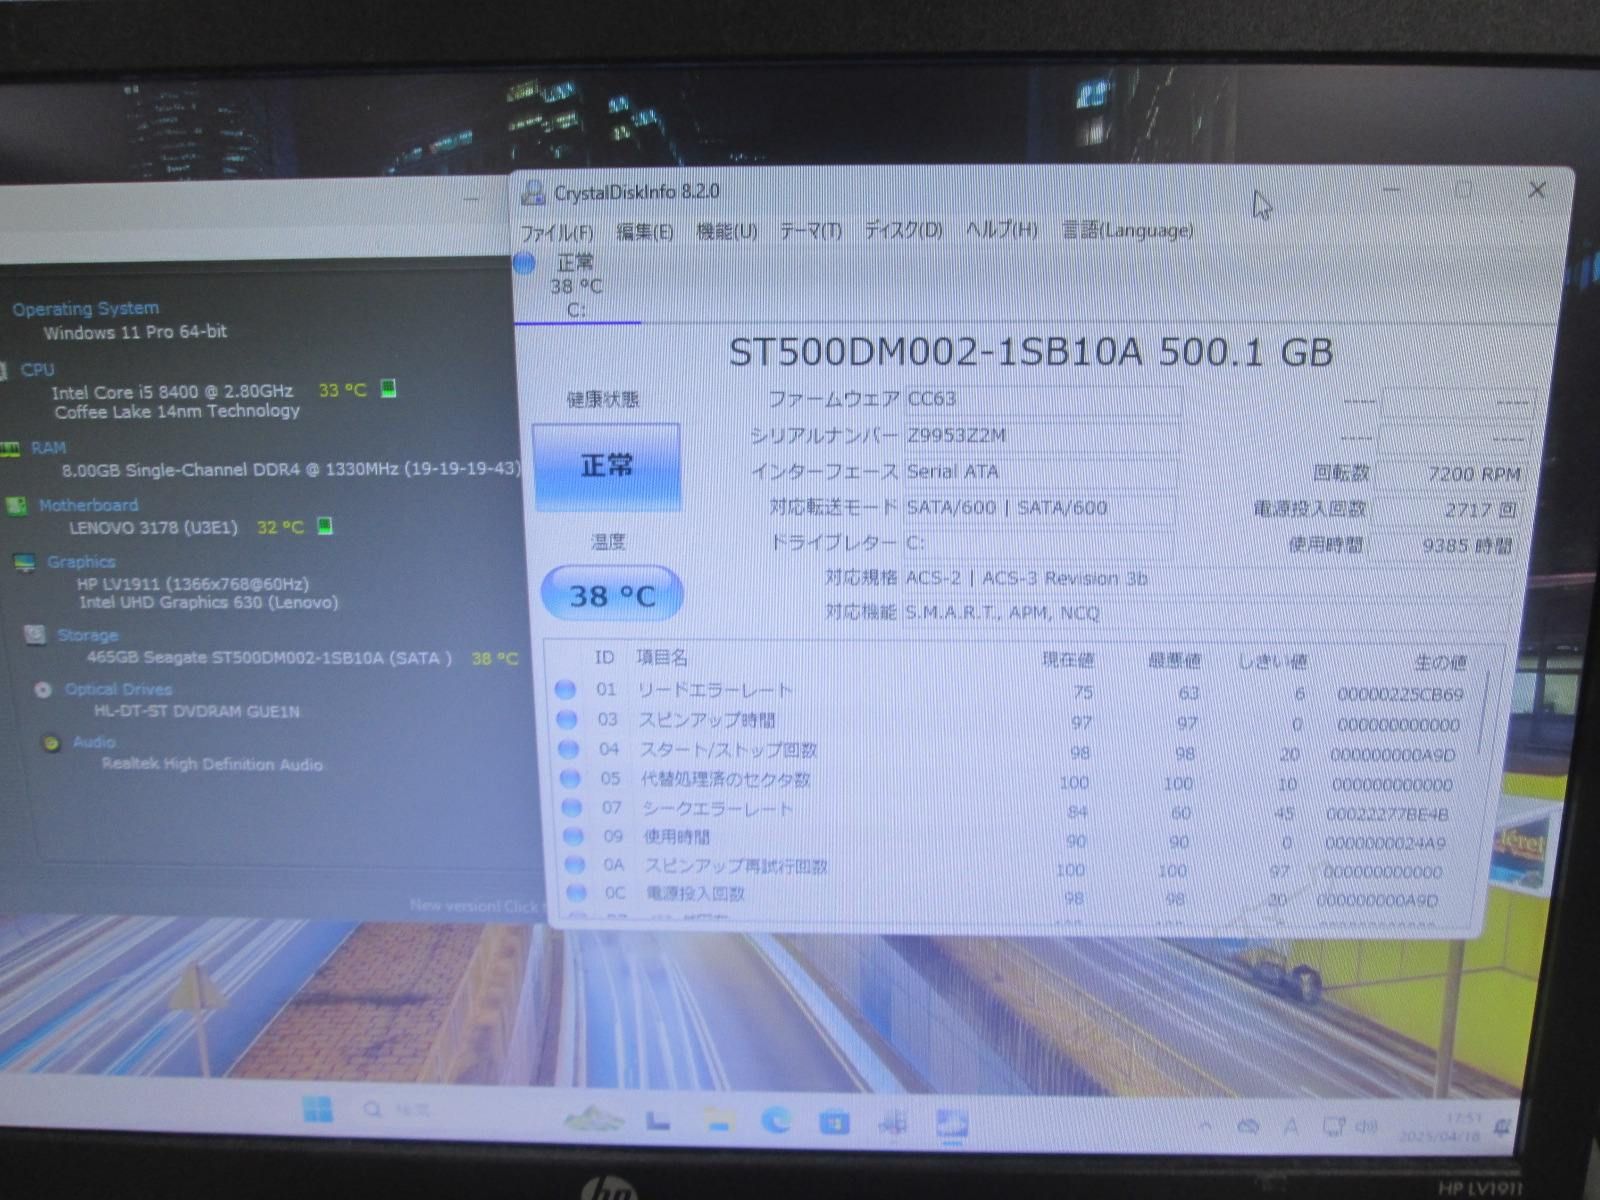Select the リードエラーレート attribute row name
The image size is (1600, 1200).
click(x=715, y=690)
